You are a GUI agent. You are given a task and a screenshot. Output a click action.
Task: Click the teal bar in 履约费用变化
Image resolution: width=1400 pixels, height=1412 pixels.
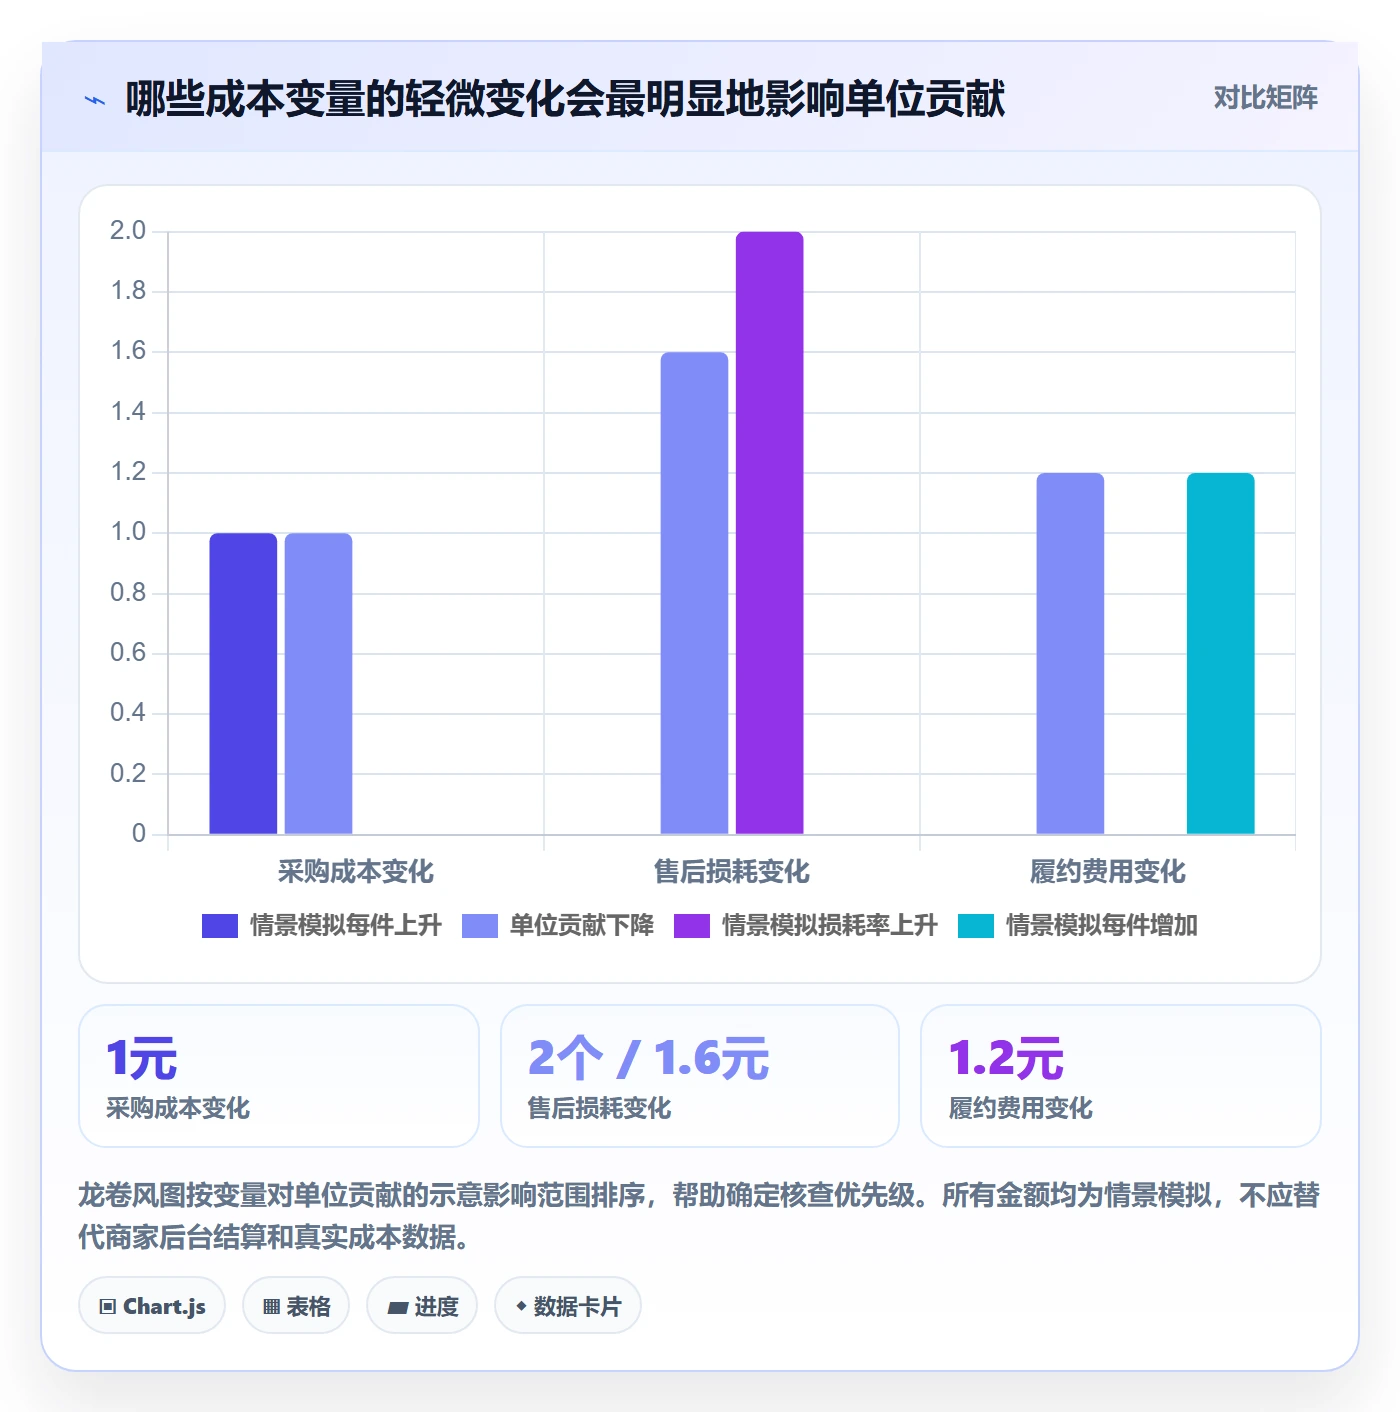(x=1221, y=653)
